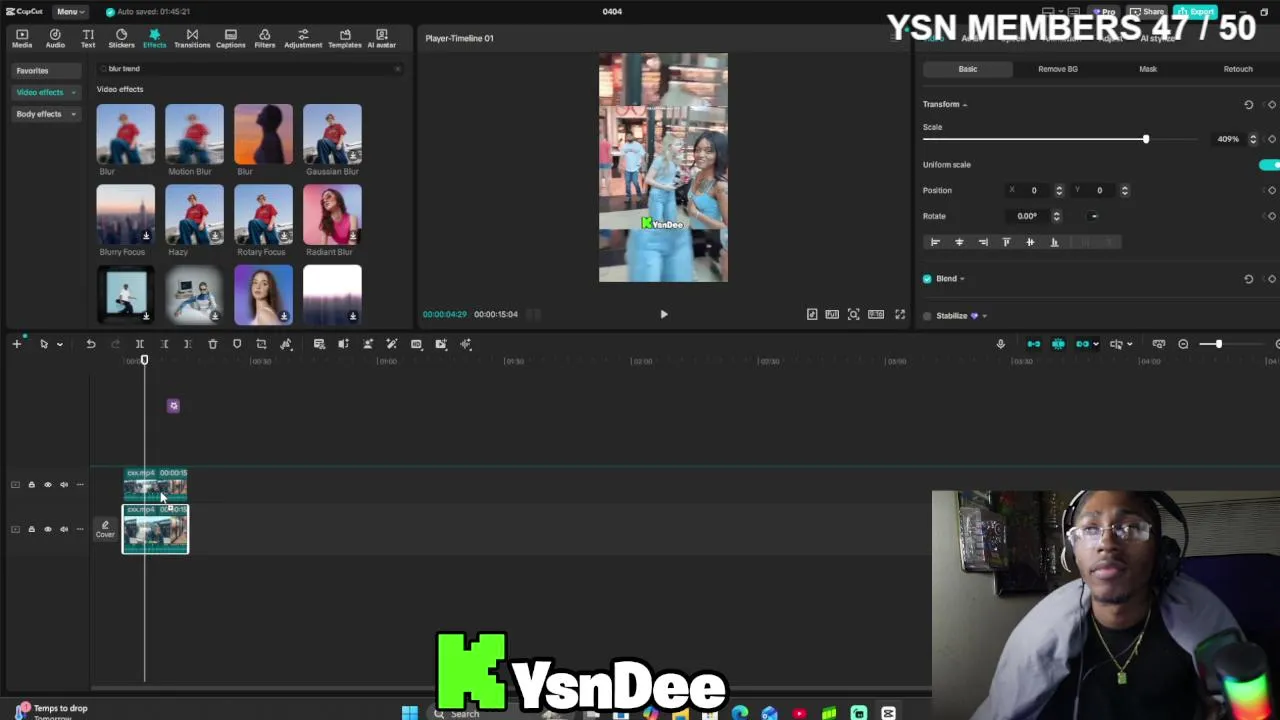The image size is (1280, 720).
Task: Adjust the Rotate value stepper
Action: [x=1056, y=216]
